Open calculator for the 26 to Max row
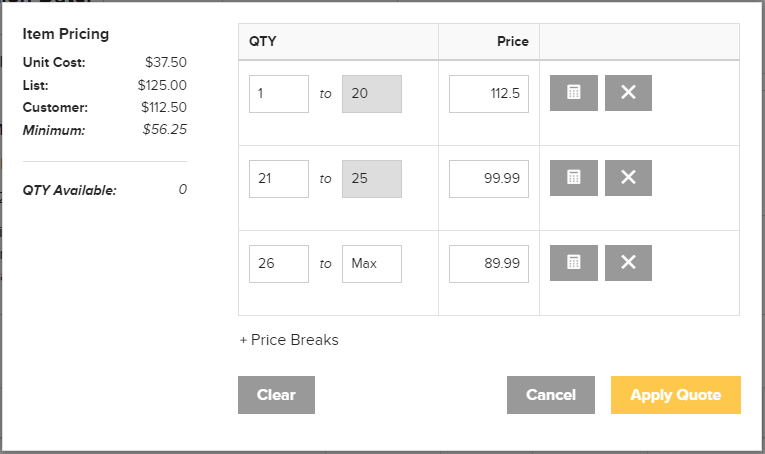The width and height of the screenshot is (765, 454). (x=573, y=262)
